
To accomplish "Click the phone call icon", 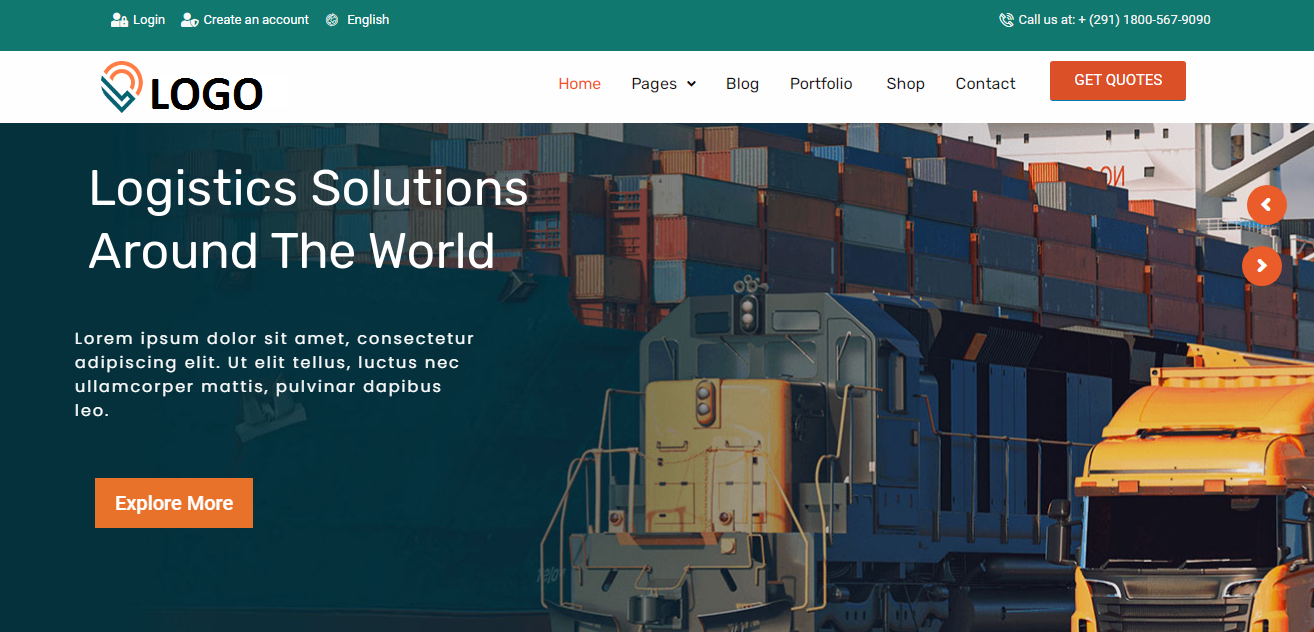I will click(x=1006, y=20).
